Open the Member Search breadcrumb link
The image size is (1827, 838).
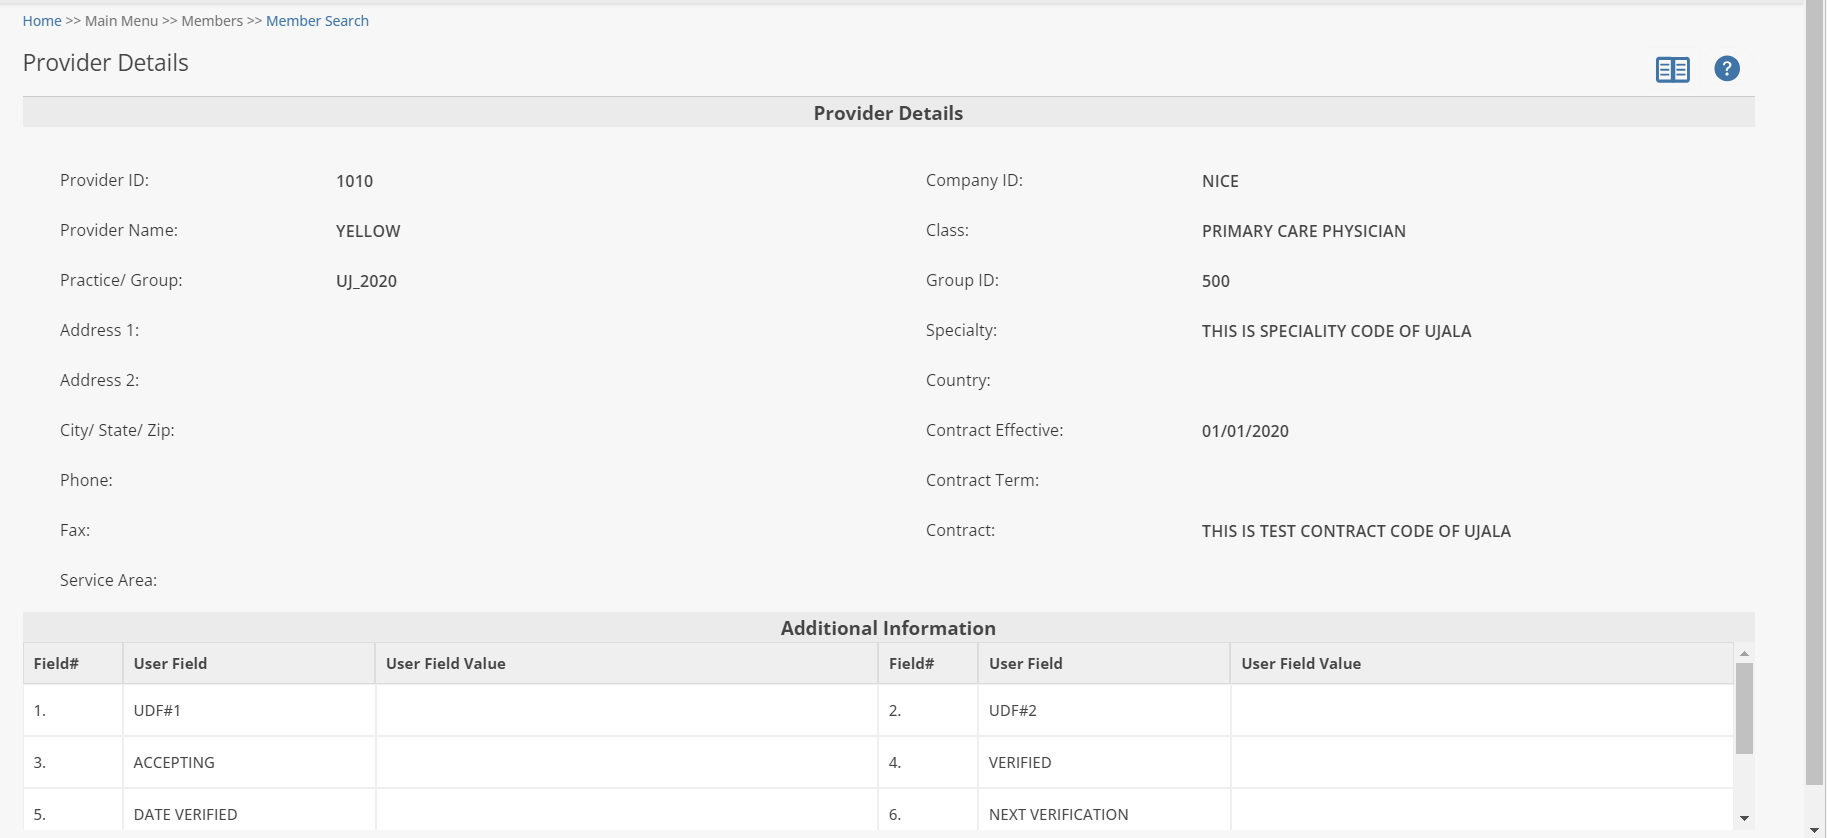[x=317, y=21]
